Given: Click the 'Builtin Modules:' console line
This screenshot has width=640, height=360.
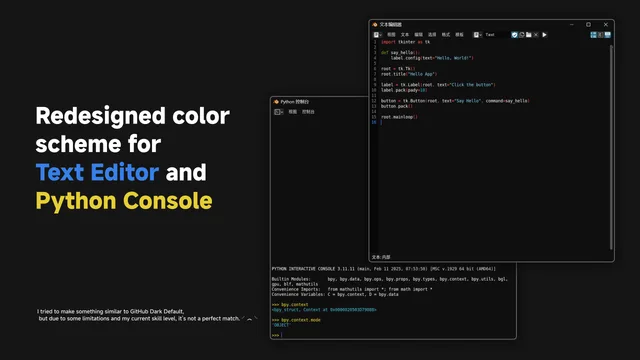Looking at the screenshot, I should (390, 279).
